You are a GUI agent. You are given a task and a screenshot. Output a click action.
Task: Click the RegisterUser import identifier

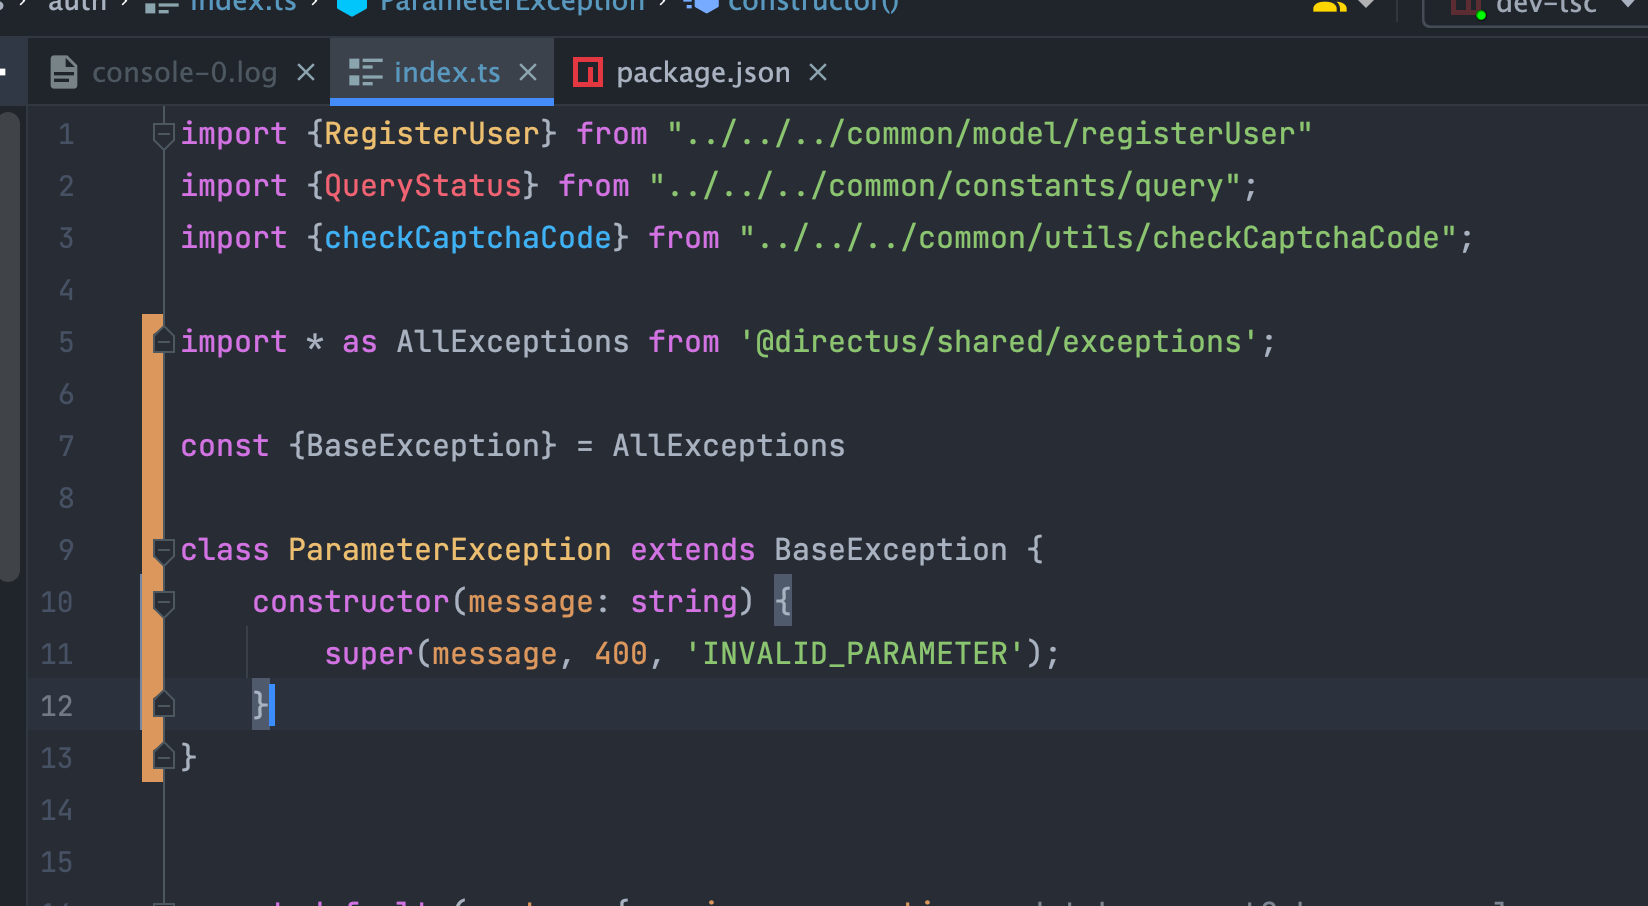click(x=431, y=134)
